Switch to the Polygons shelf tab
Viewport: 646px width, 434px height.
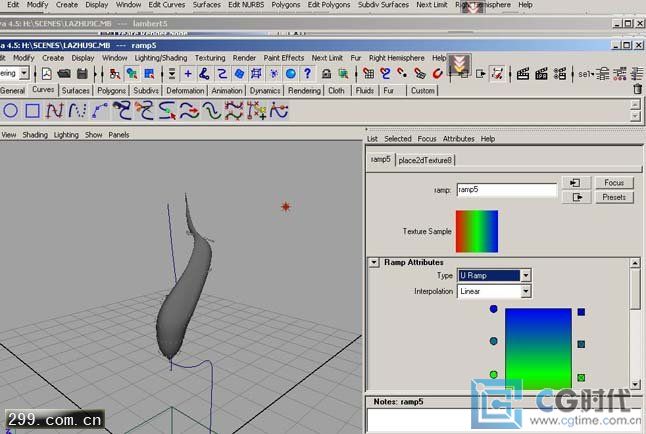click(x=111, y=91)
